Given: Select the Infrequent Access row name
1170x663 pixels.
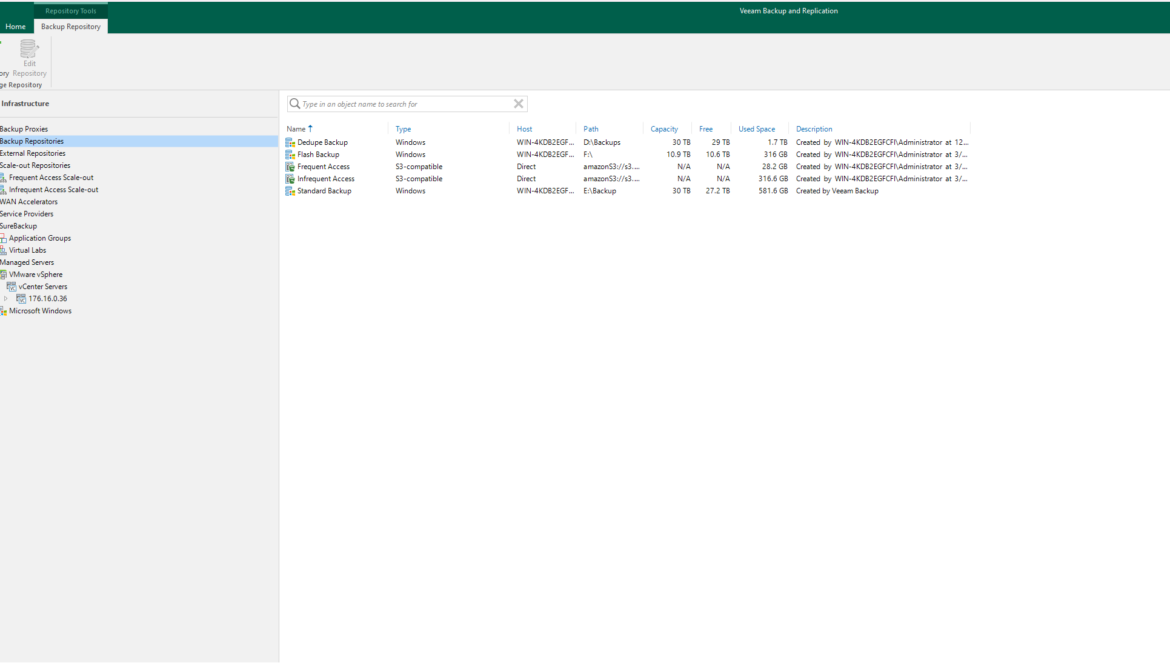Looking at the screenshot, I should point(325,179).
